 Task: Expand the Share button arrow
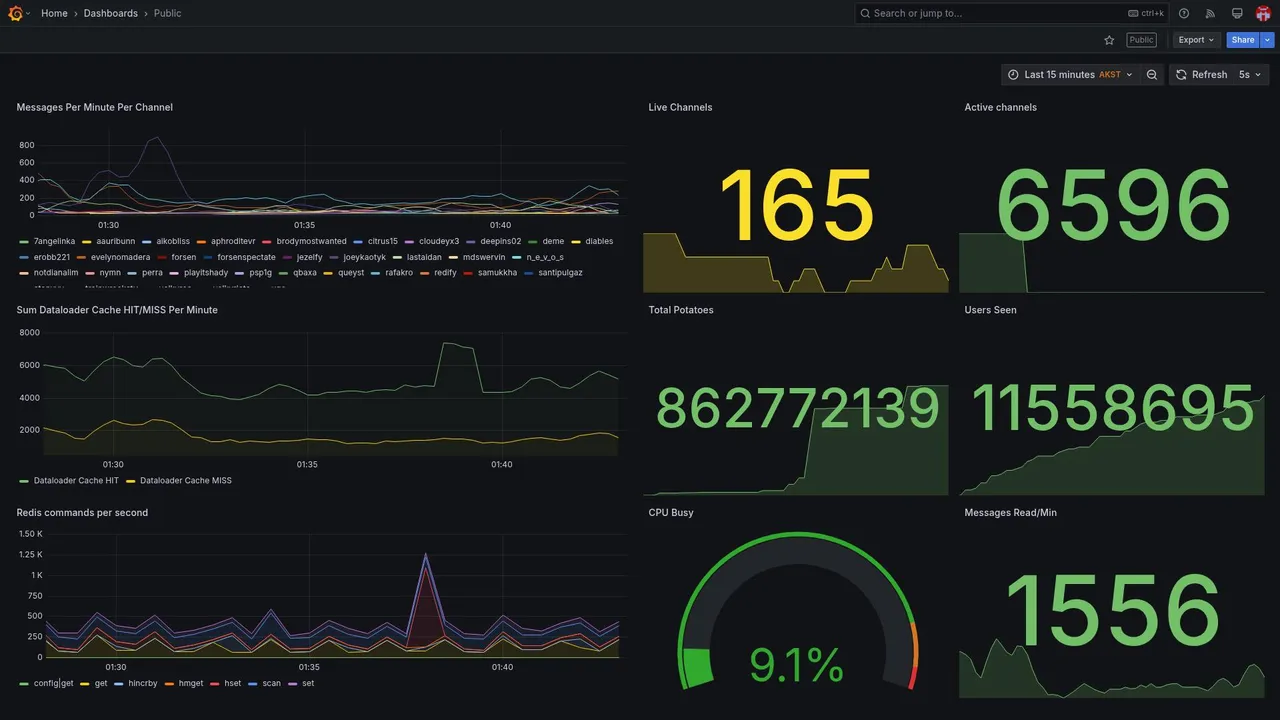point(1267,40)
